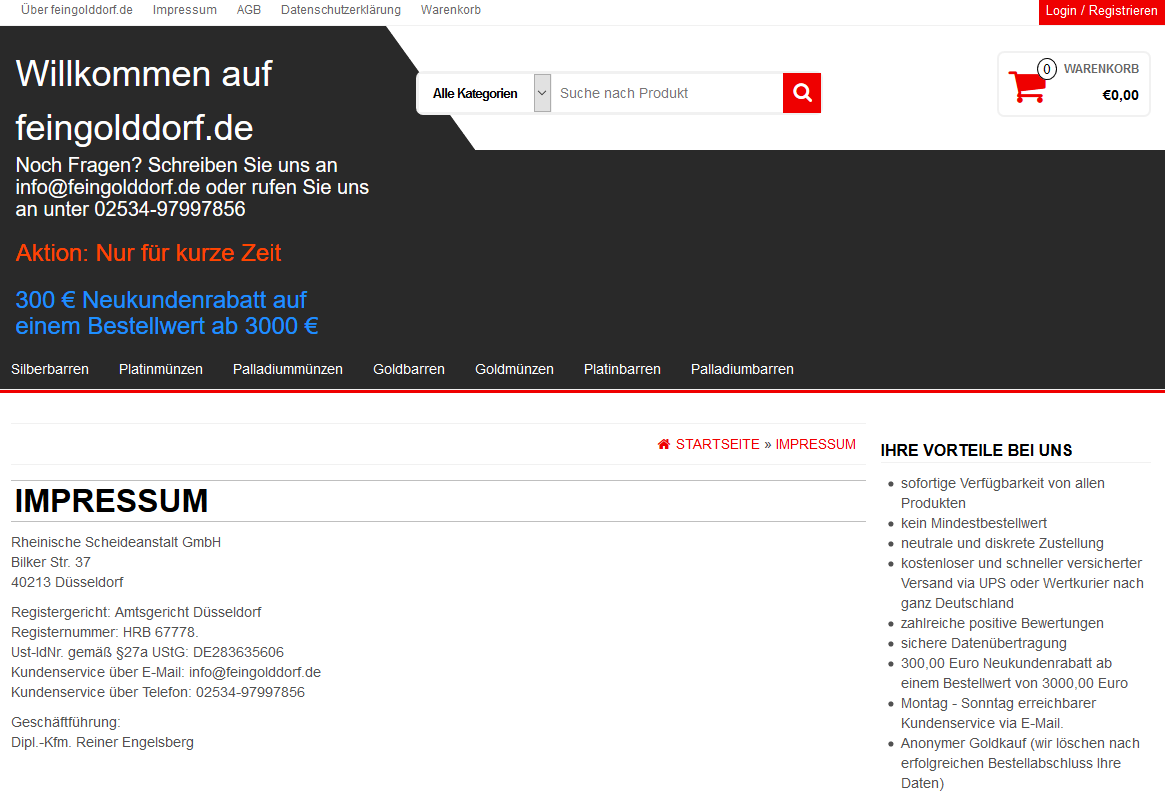Open the Palladiumbarren category
The height and width of the screenshot is (799, 1165).
(x=742, y=369)
